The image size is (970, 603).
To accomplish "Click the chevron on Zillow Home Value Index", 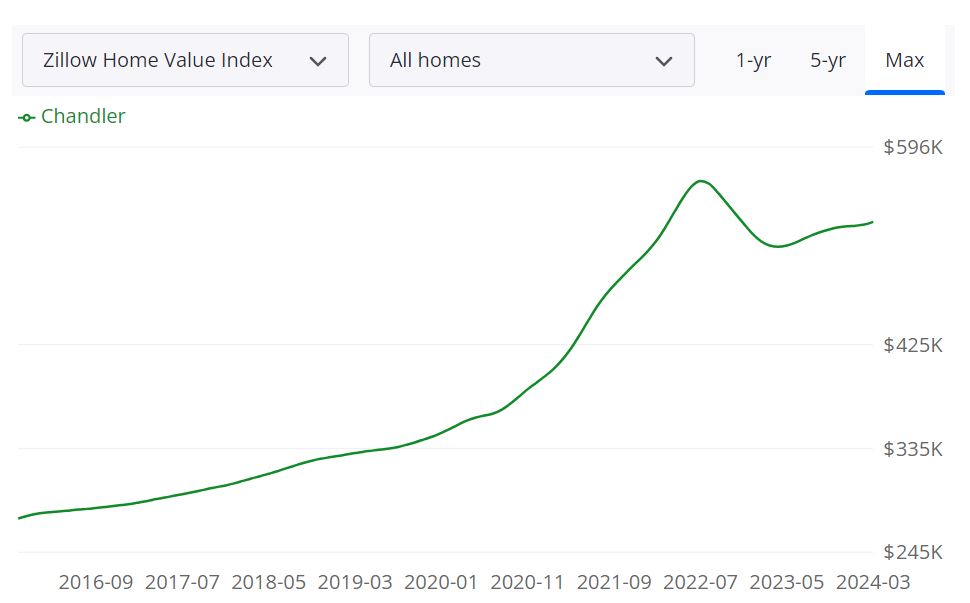I will point(318,60).
